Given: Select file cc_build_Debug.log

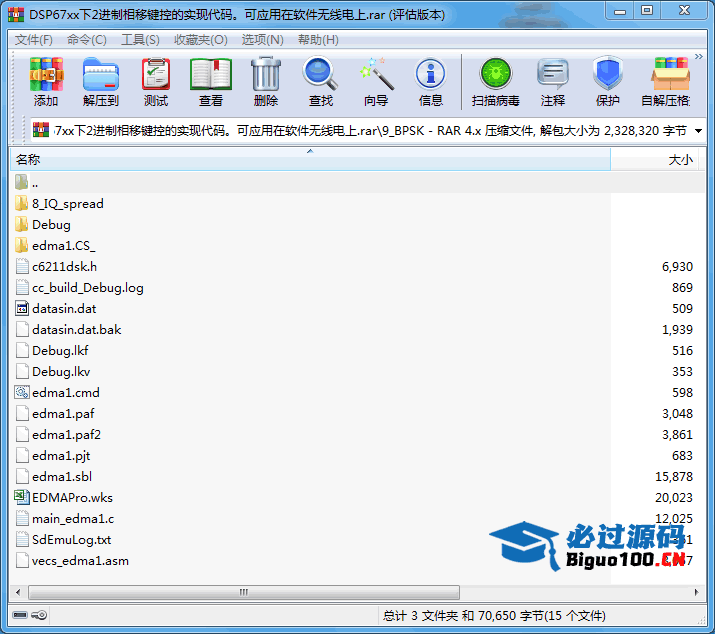Looking at the screenshot, I should pyautogui.click(x=79, y=287).
